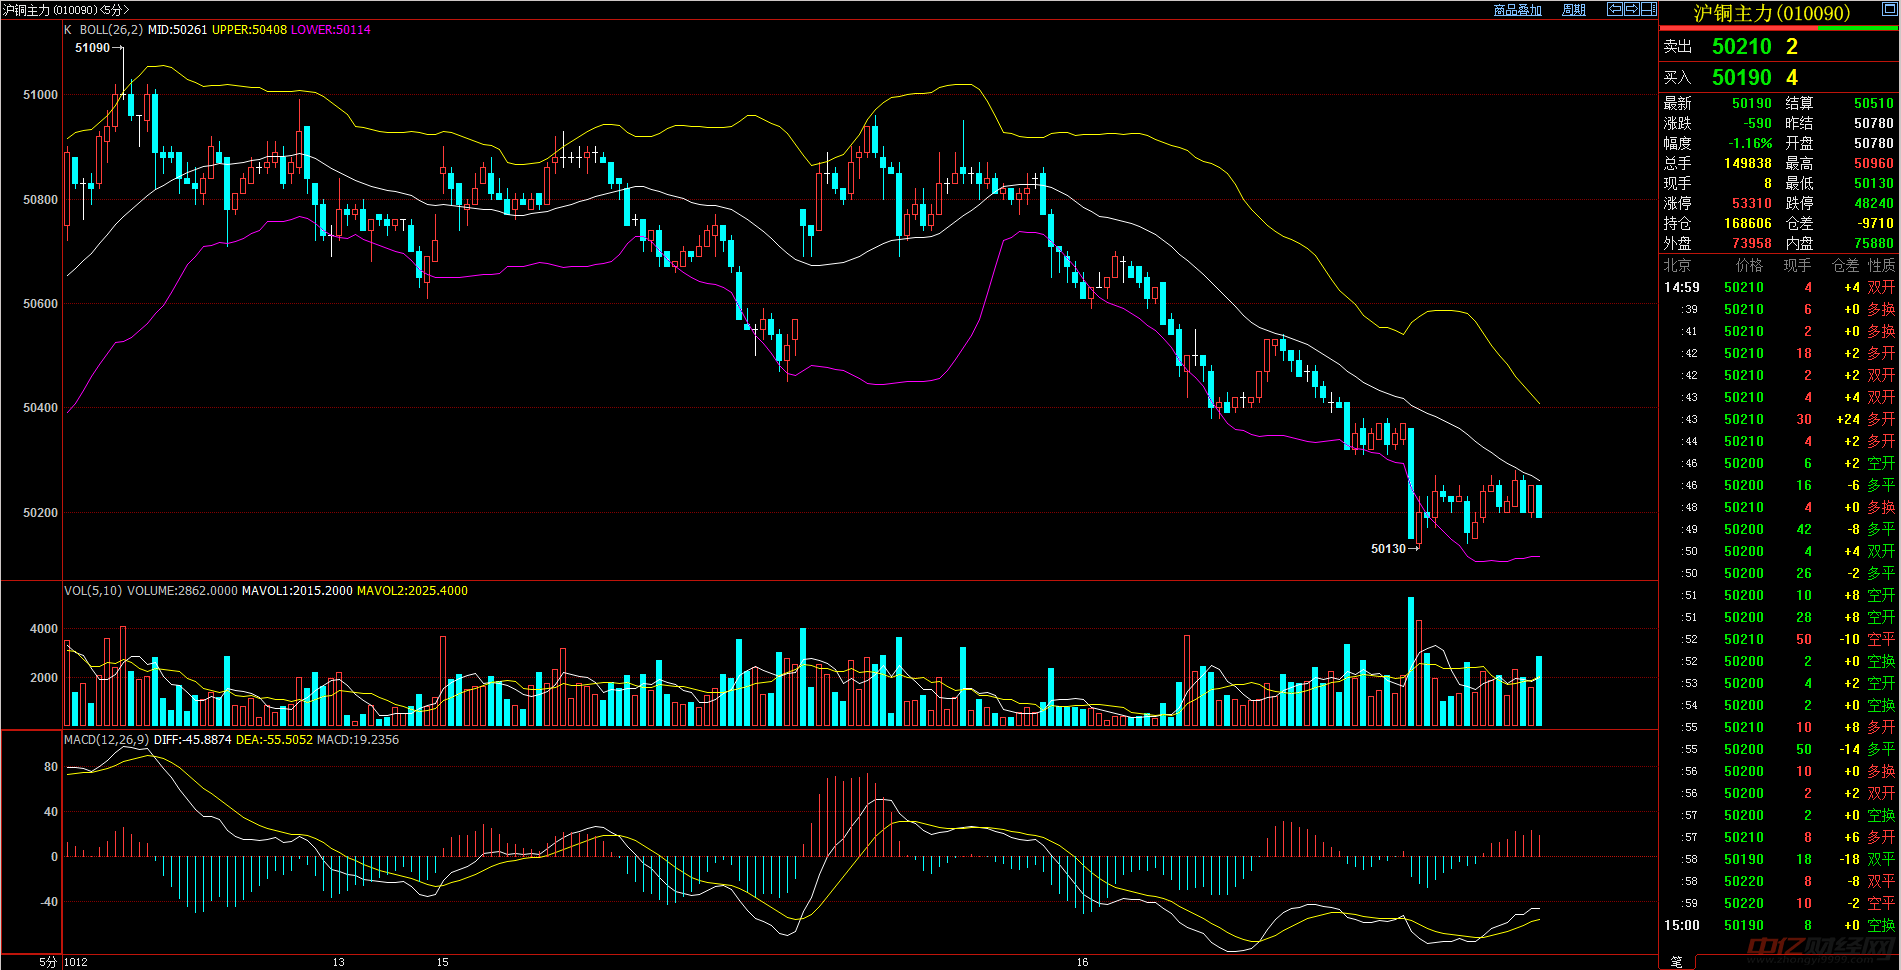
Task: Select the 14:59 tick row
Action: pyautogui.click(x=1779, y=287)
